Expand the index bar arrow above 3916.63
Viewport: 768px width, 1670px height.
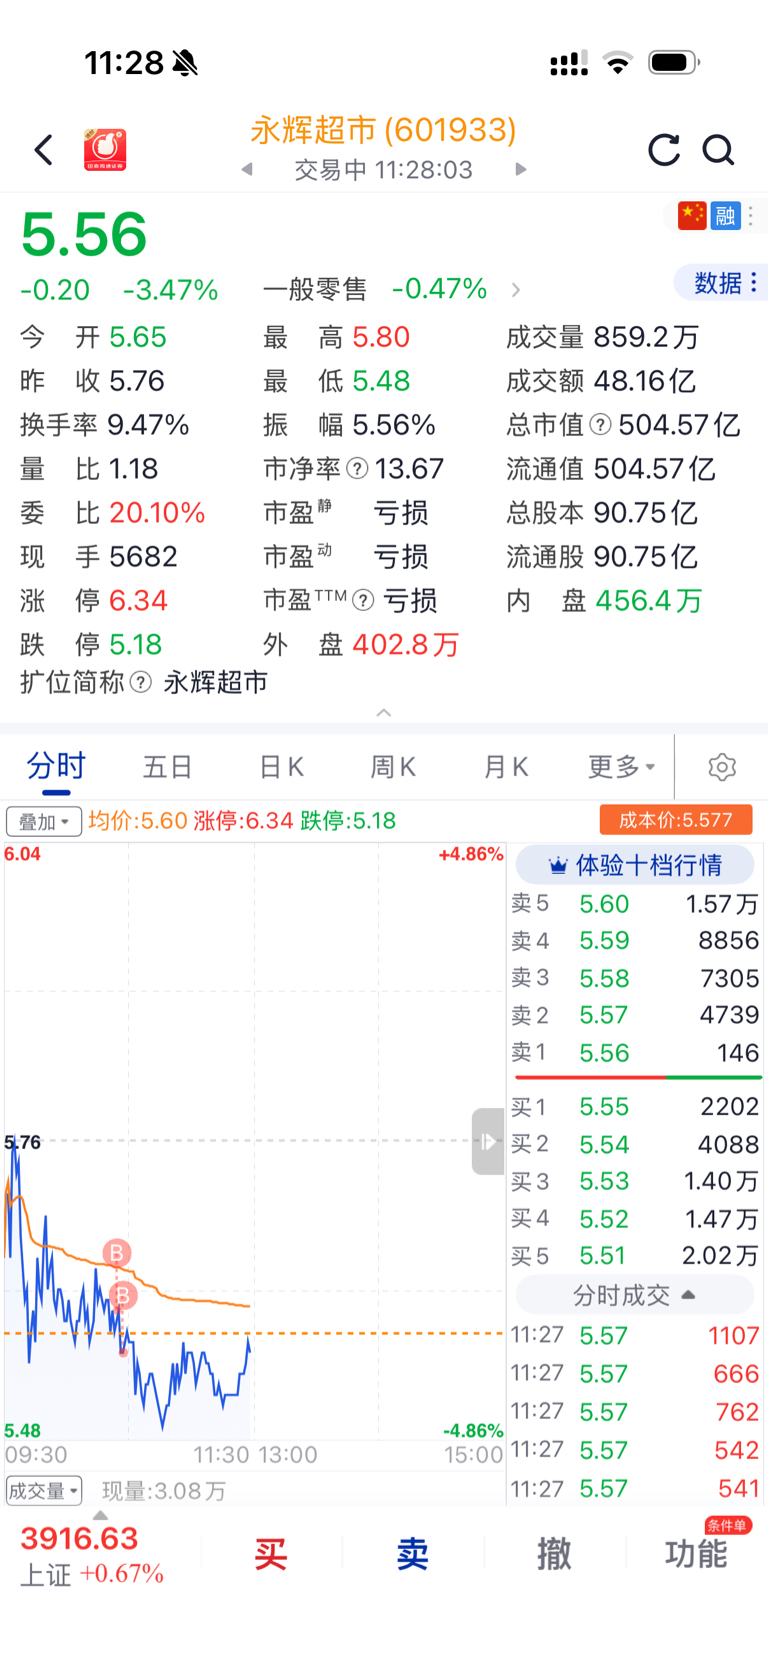tap(100, 1515)
